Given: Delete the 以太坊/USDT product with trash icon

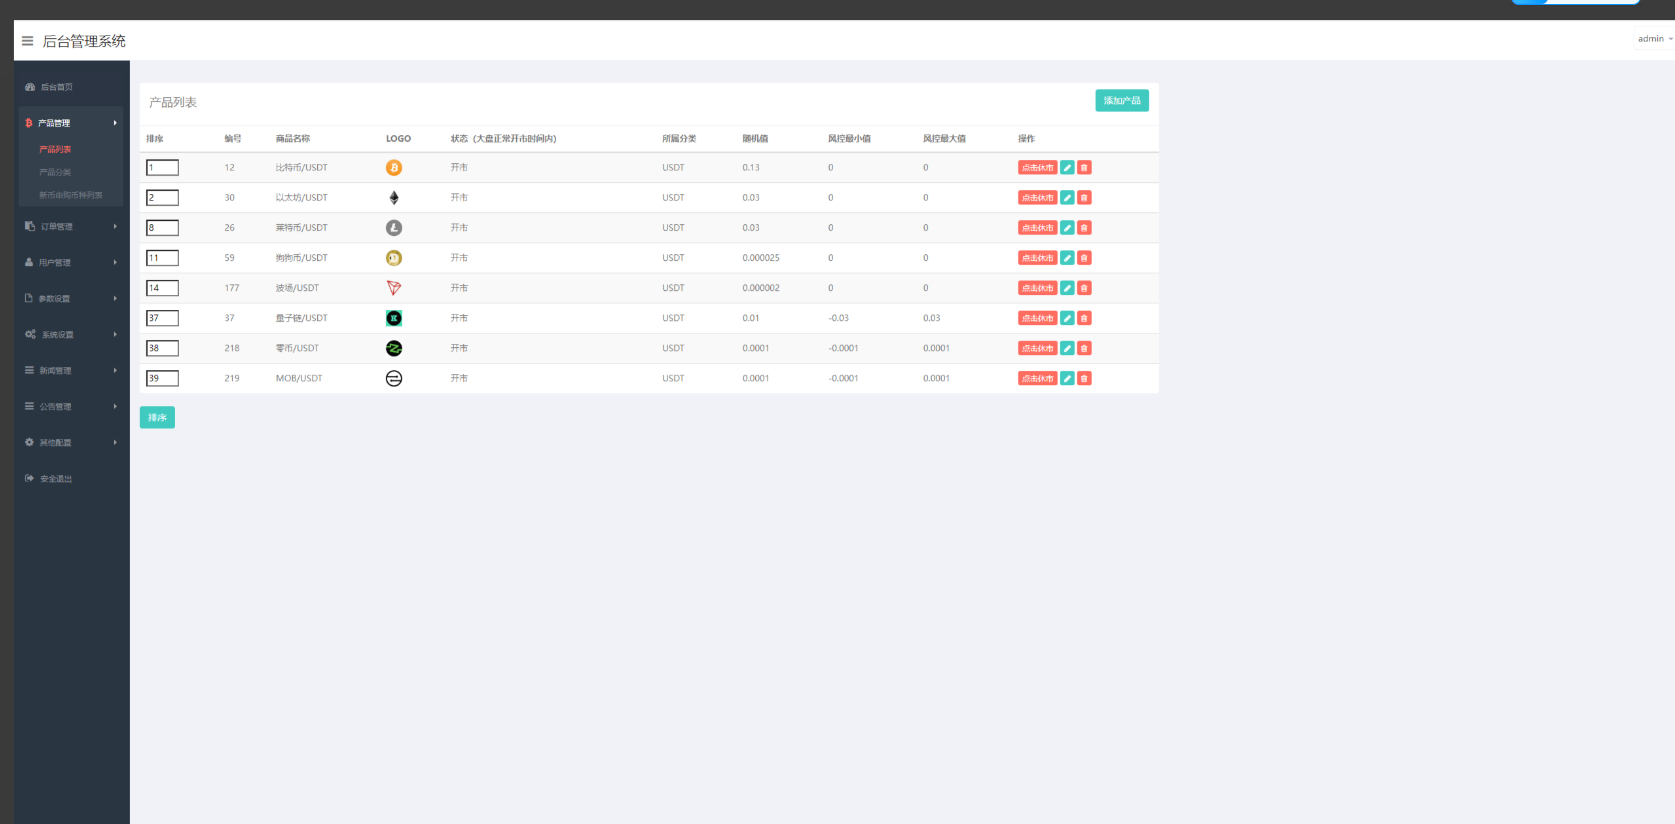Looking at the screenshot, I should [x=1084, y=198].
